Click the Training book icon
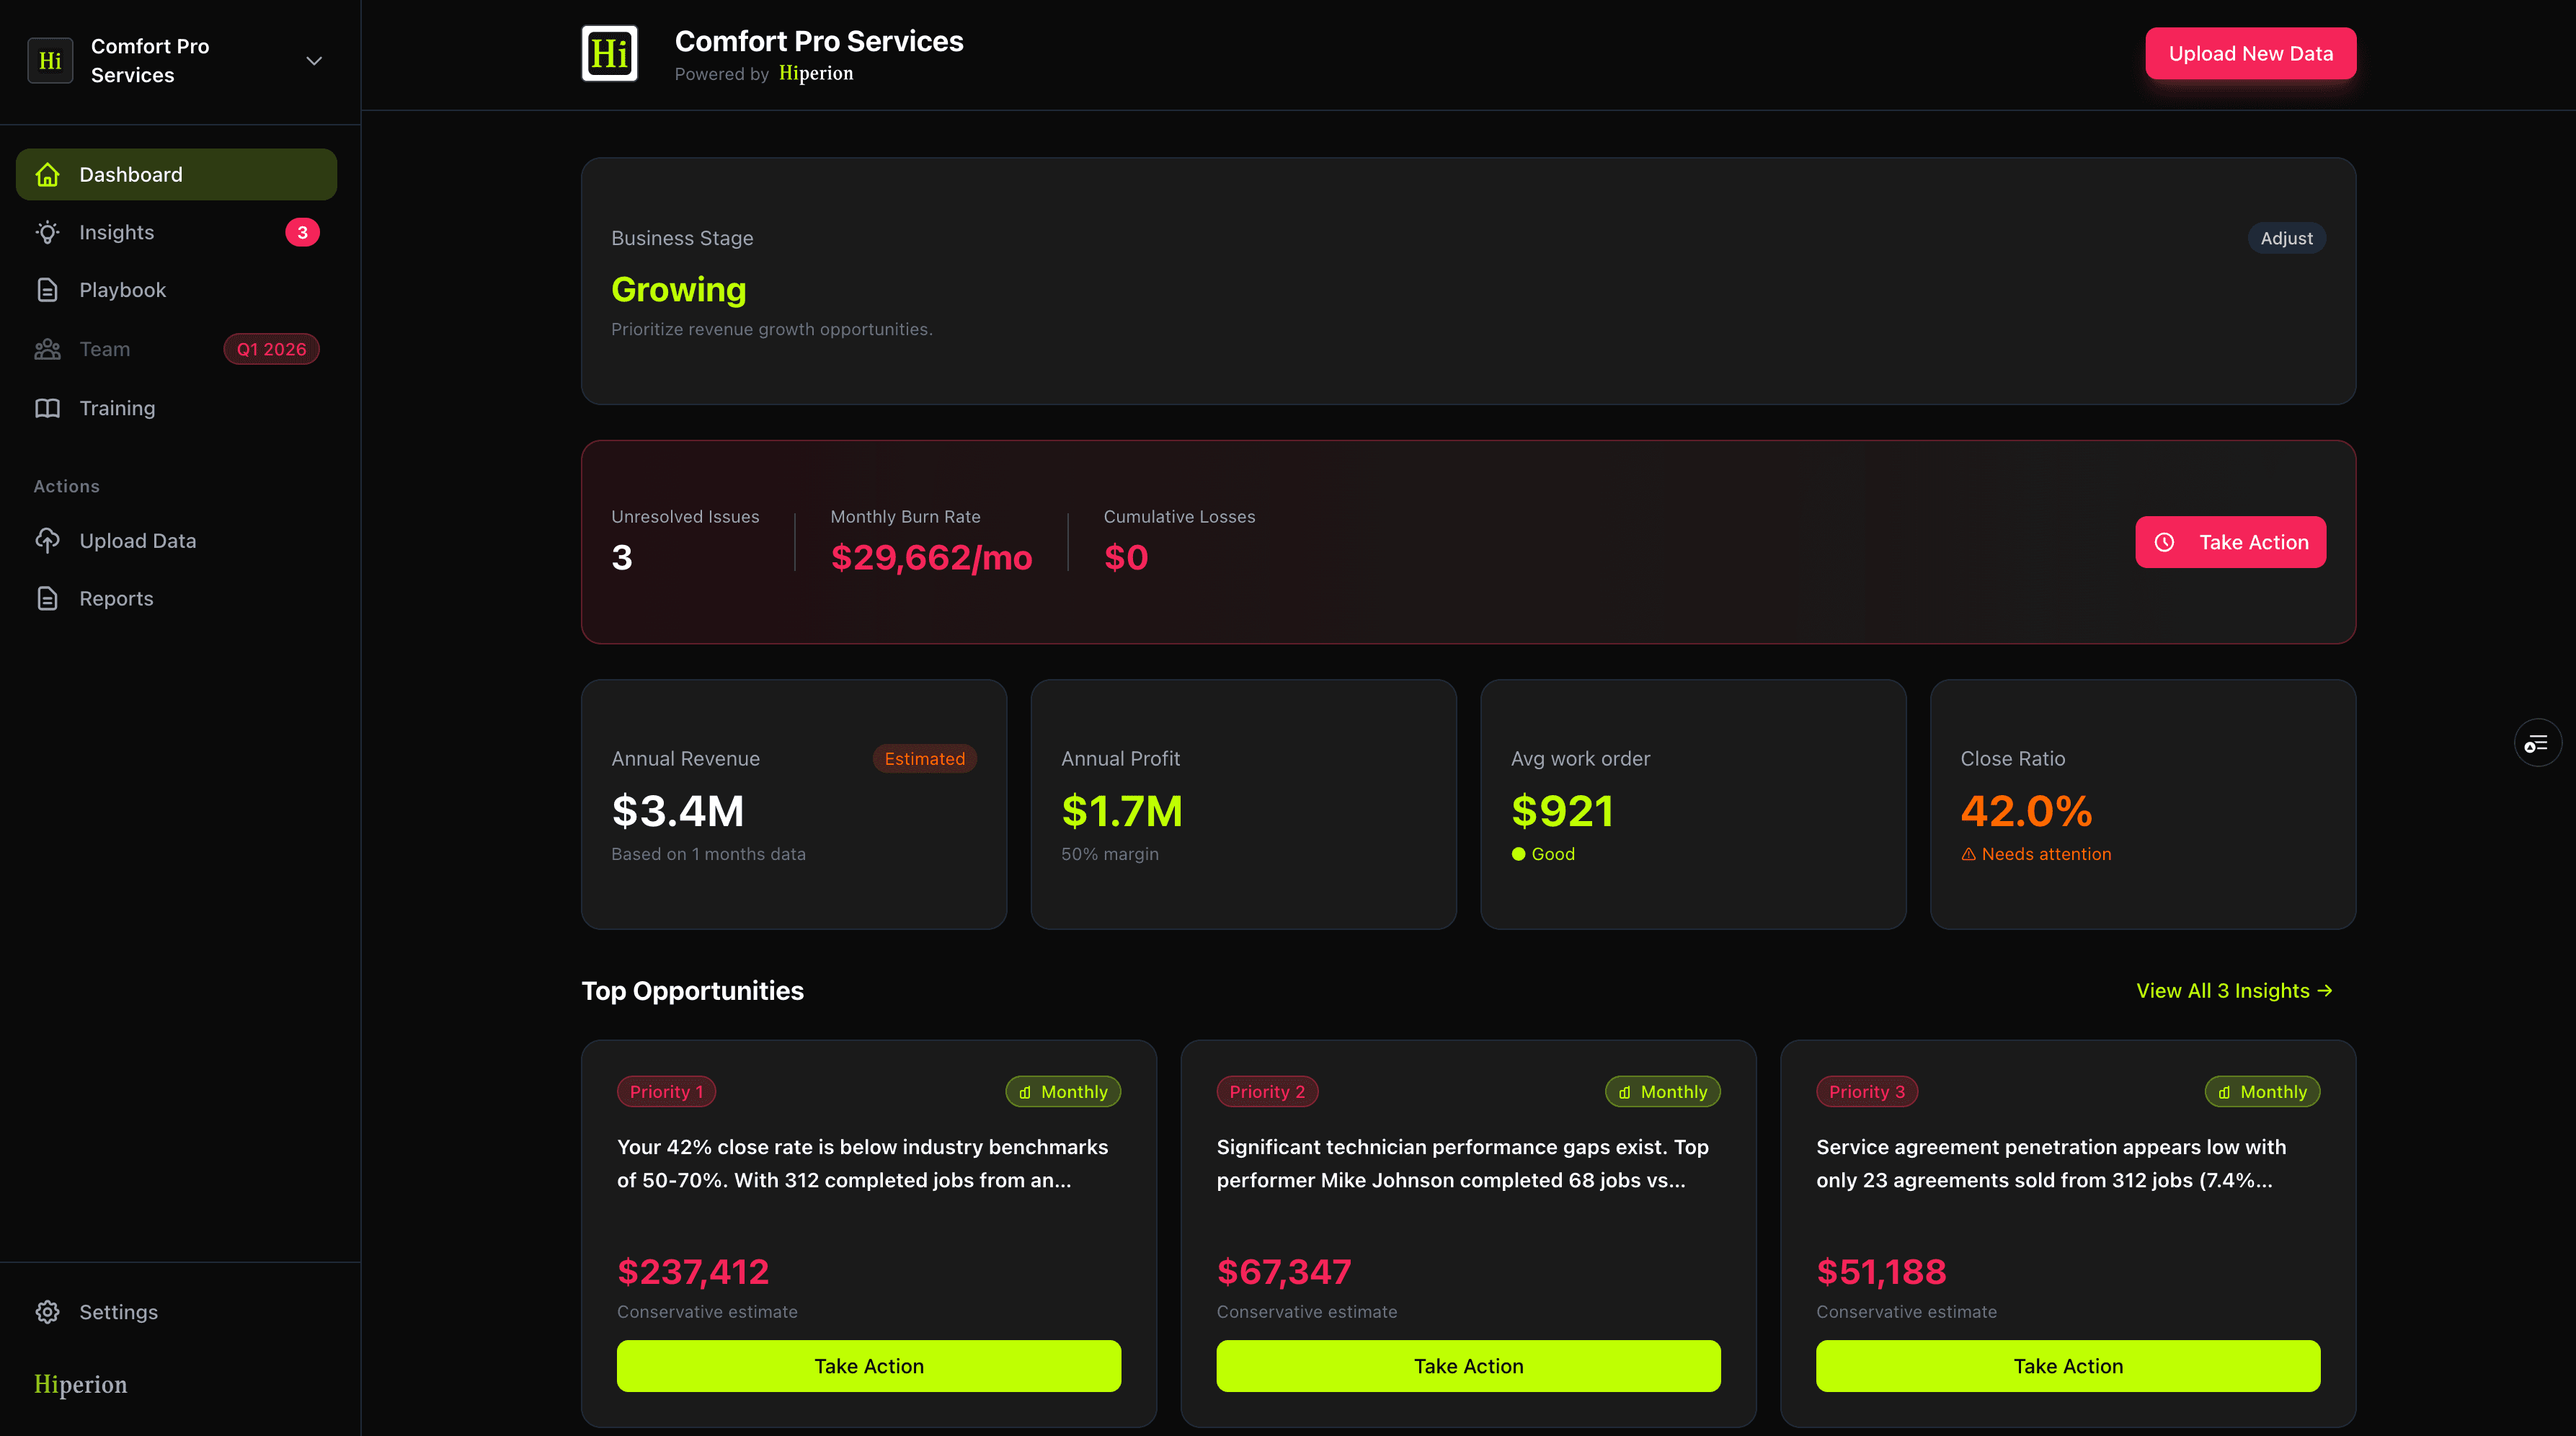Screen dimensions: 2576x1436 [47, 408]
